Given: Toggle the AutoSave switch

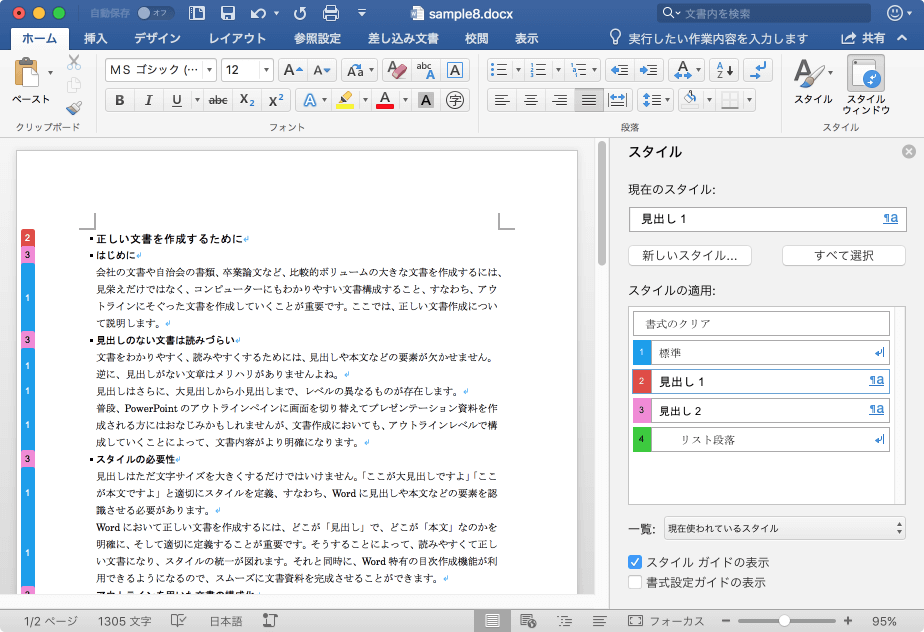Looking at the screenshot, I should click(155, 13).
